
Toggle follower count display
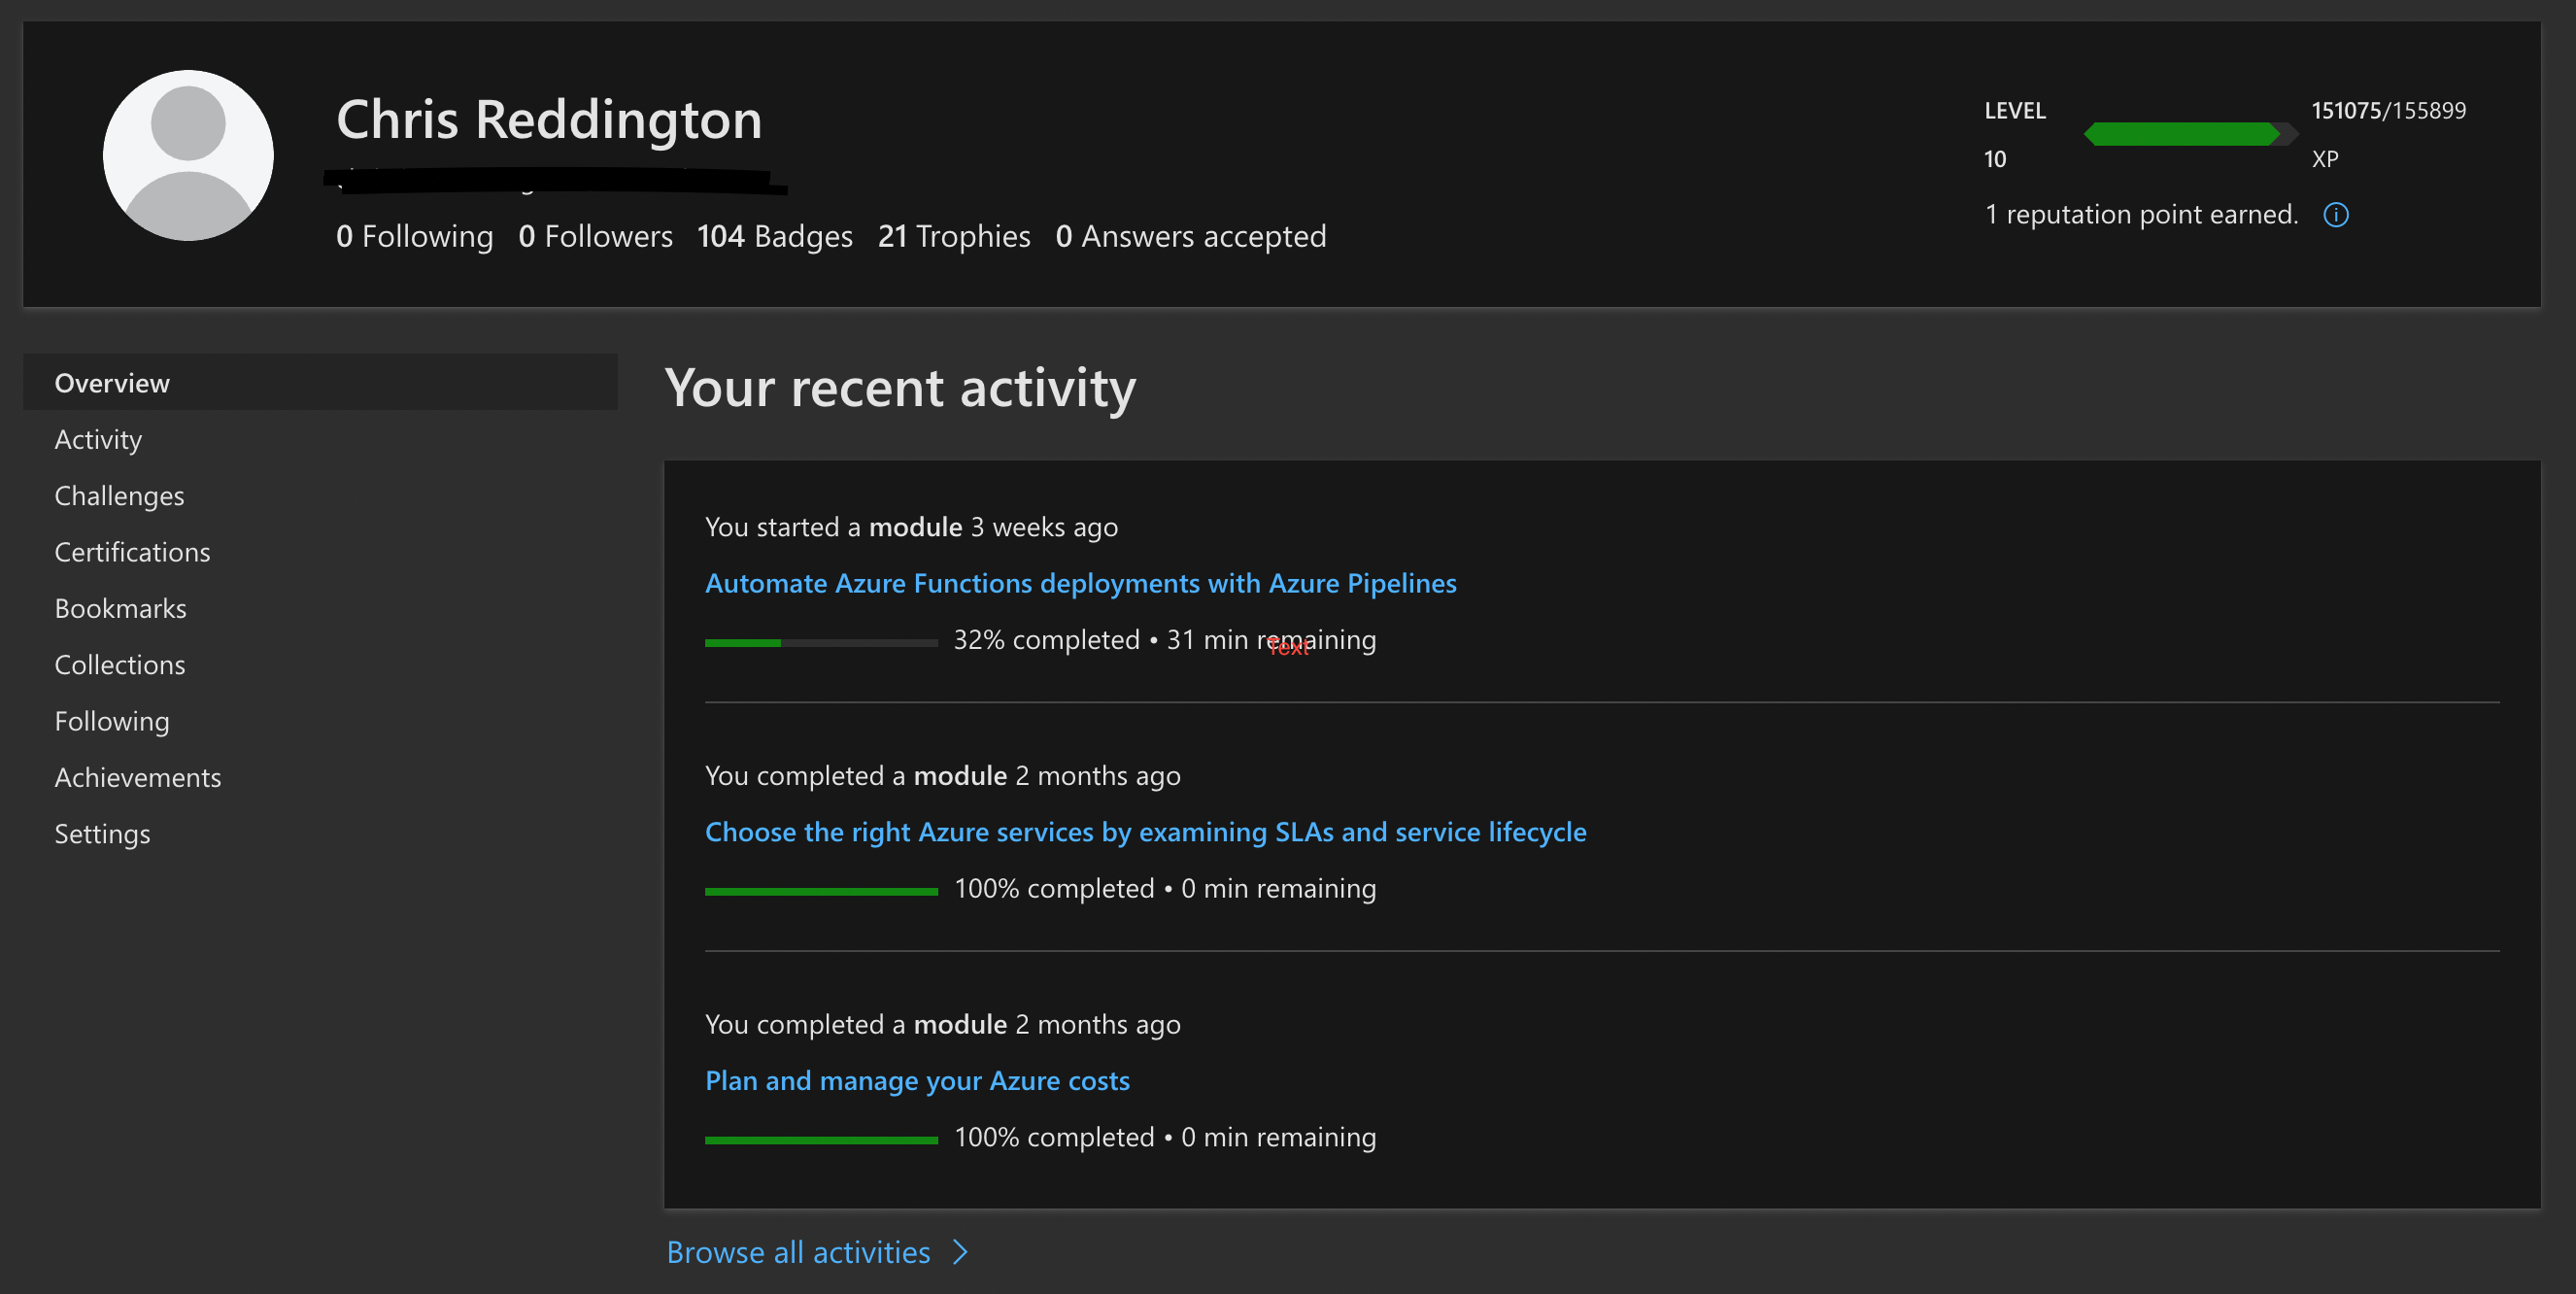(595, 234)
